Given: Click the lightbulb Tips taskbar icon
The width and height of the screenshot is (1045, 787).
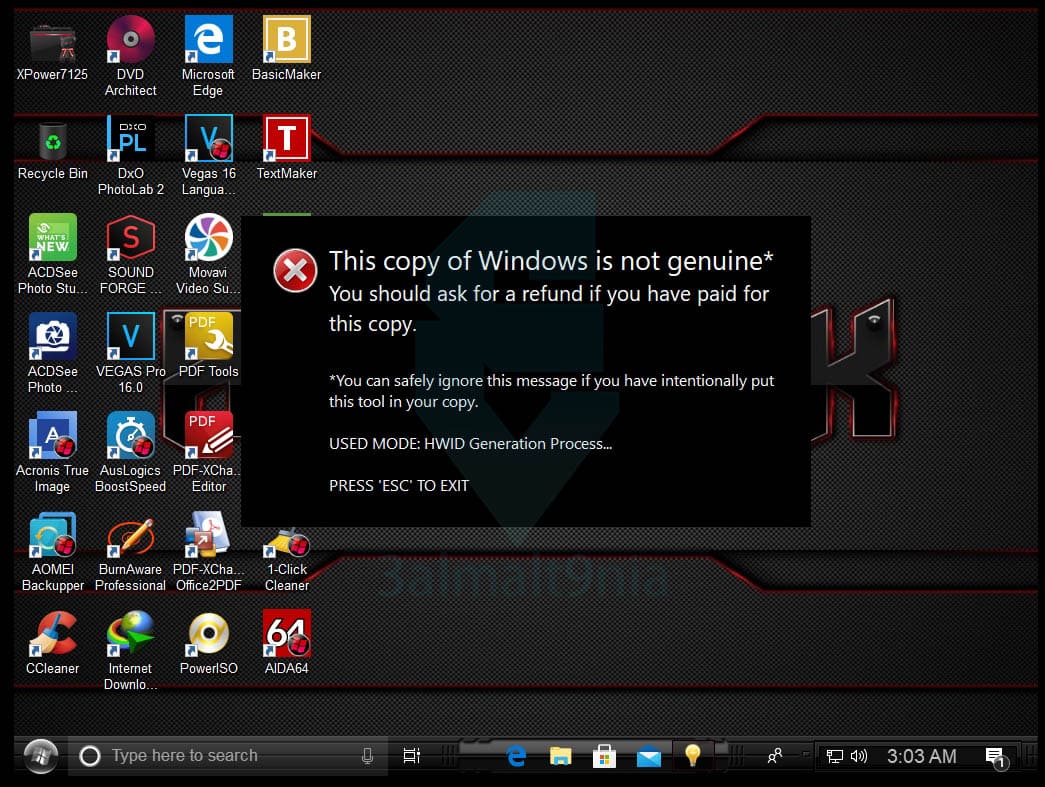Looking at the screenshot, I should tap(692, 756).
